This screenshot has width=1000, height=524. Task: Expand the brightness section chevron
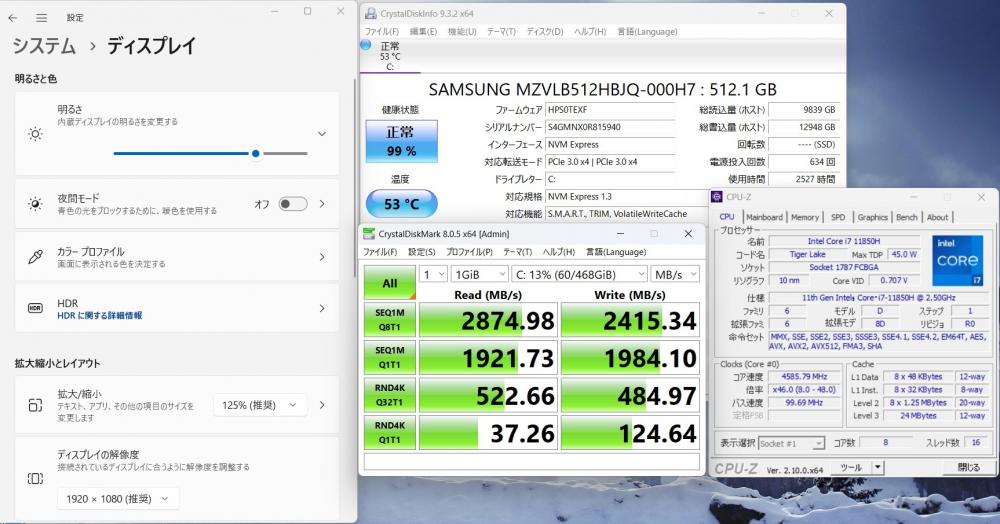pos(322,134)
